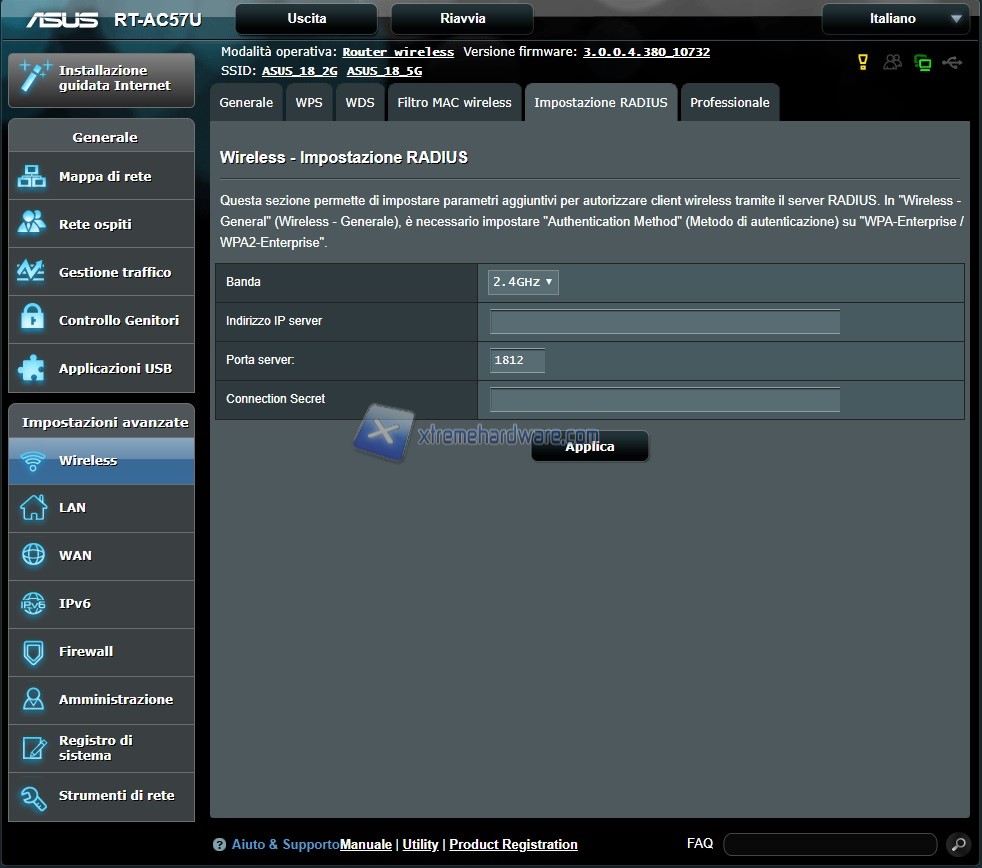
Task: Click the search magnifier icon next to FAQ
Action: click(x=957, y=844)
